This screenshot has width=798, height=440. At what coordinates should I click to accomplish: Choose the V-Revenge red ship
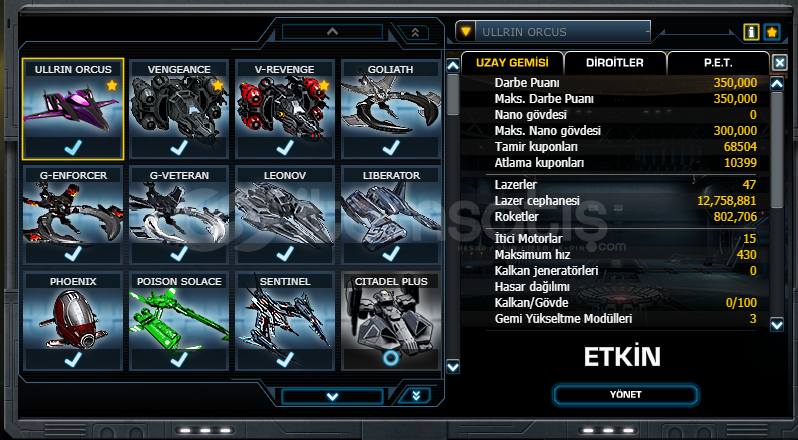pos(284,106)
